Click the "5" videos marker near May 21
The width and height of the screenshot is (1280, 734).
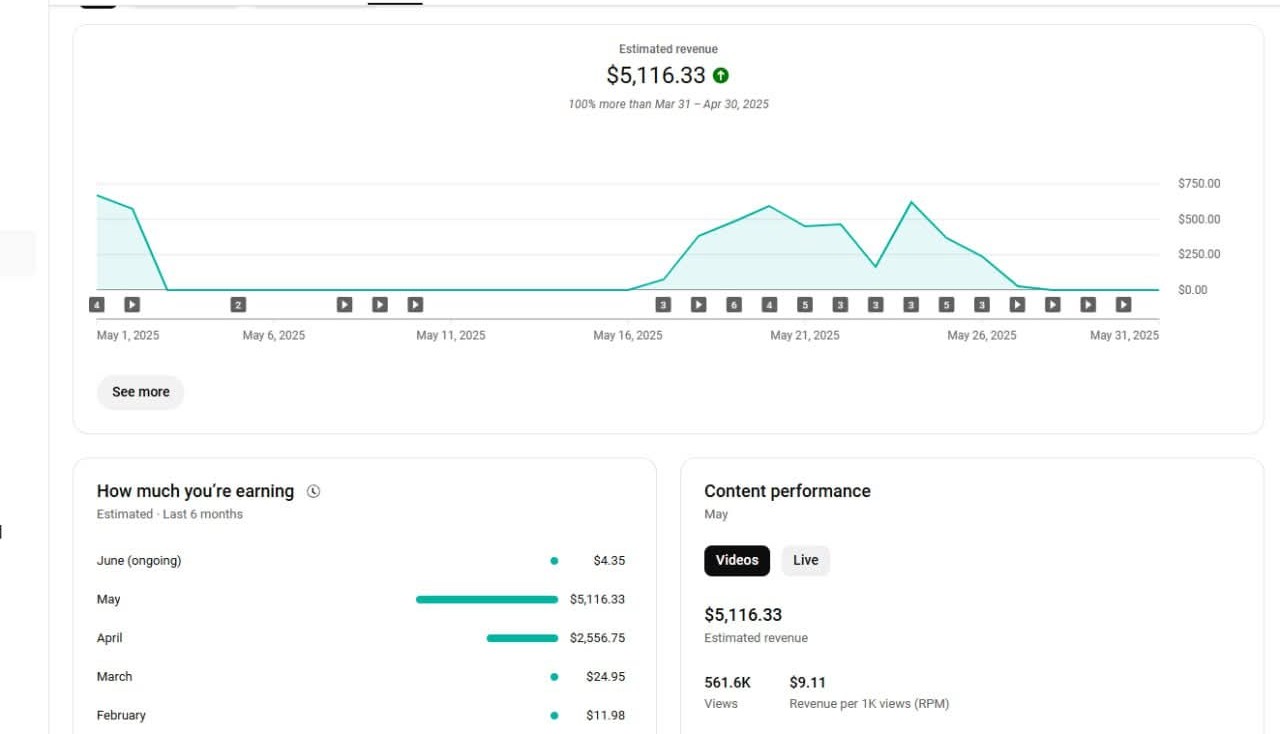(x=805, y=304)
